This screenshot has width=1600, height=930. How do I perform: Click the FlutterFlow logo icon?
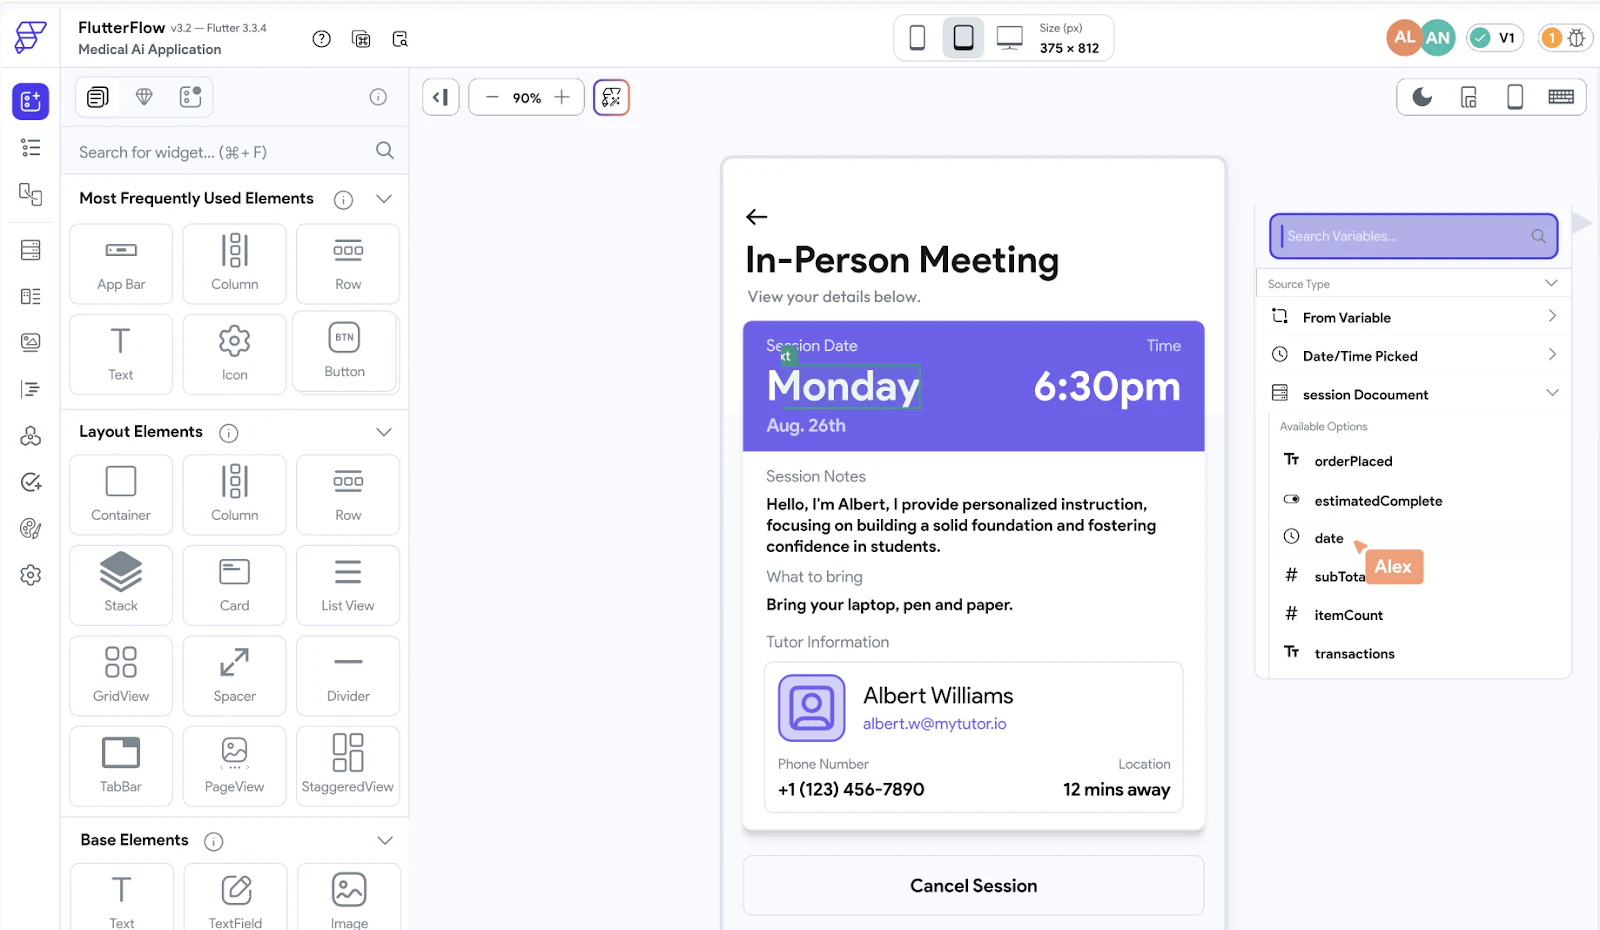(x=31, y=37)
